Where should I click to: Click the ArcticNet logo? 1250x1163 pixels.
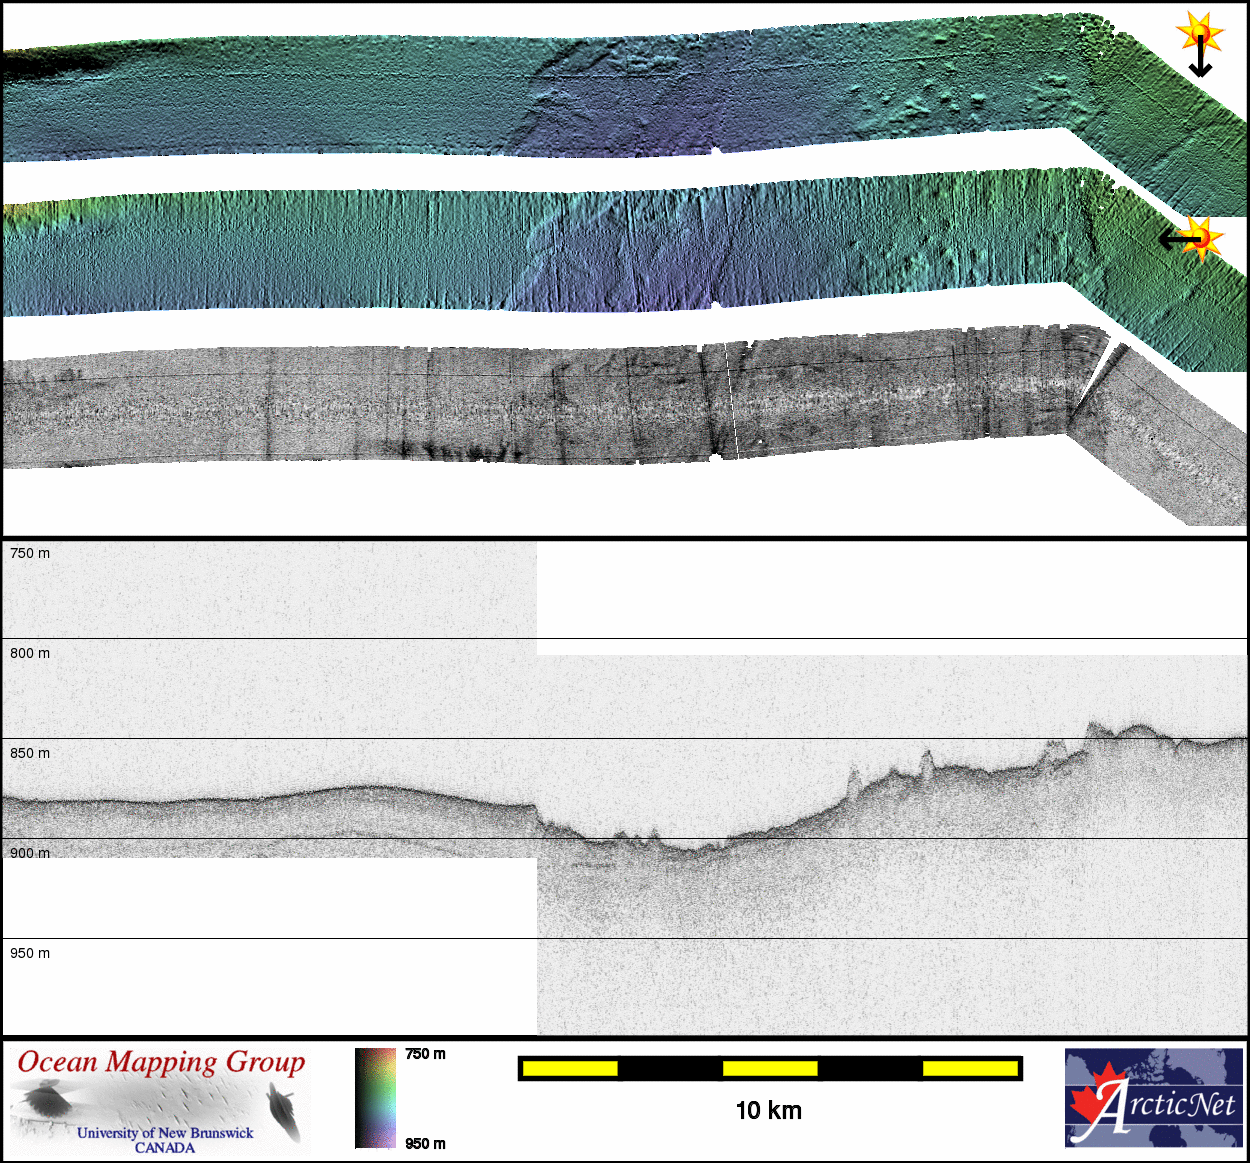(1153, 1097)
